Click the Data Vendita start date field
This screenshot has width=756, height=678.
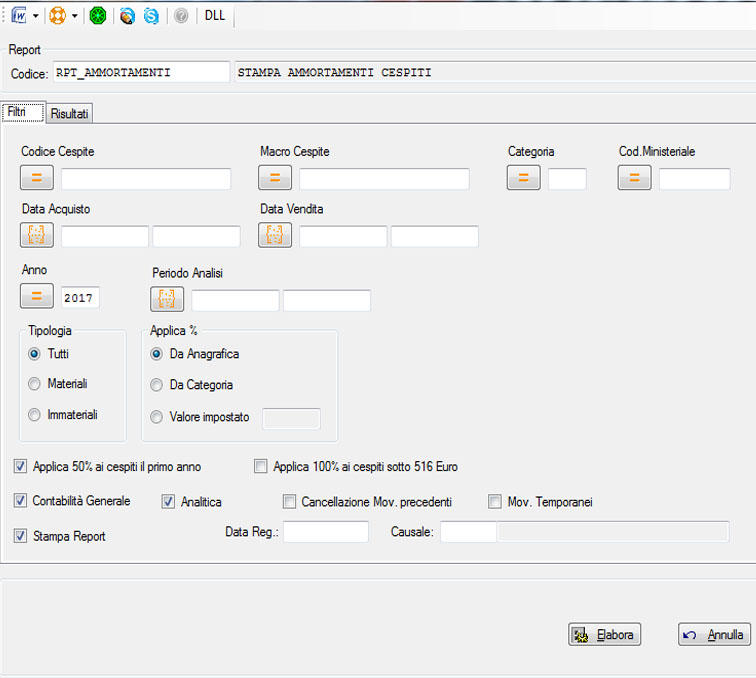(x=343, y=236)
